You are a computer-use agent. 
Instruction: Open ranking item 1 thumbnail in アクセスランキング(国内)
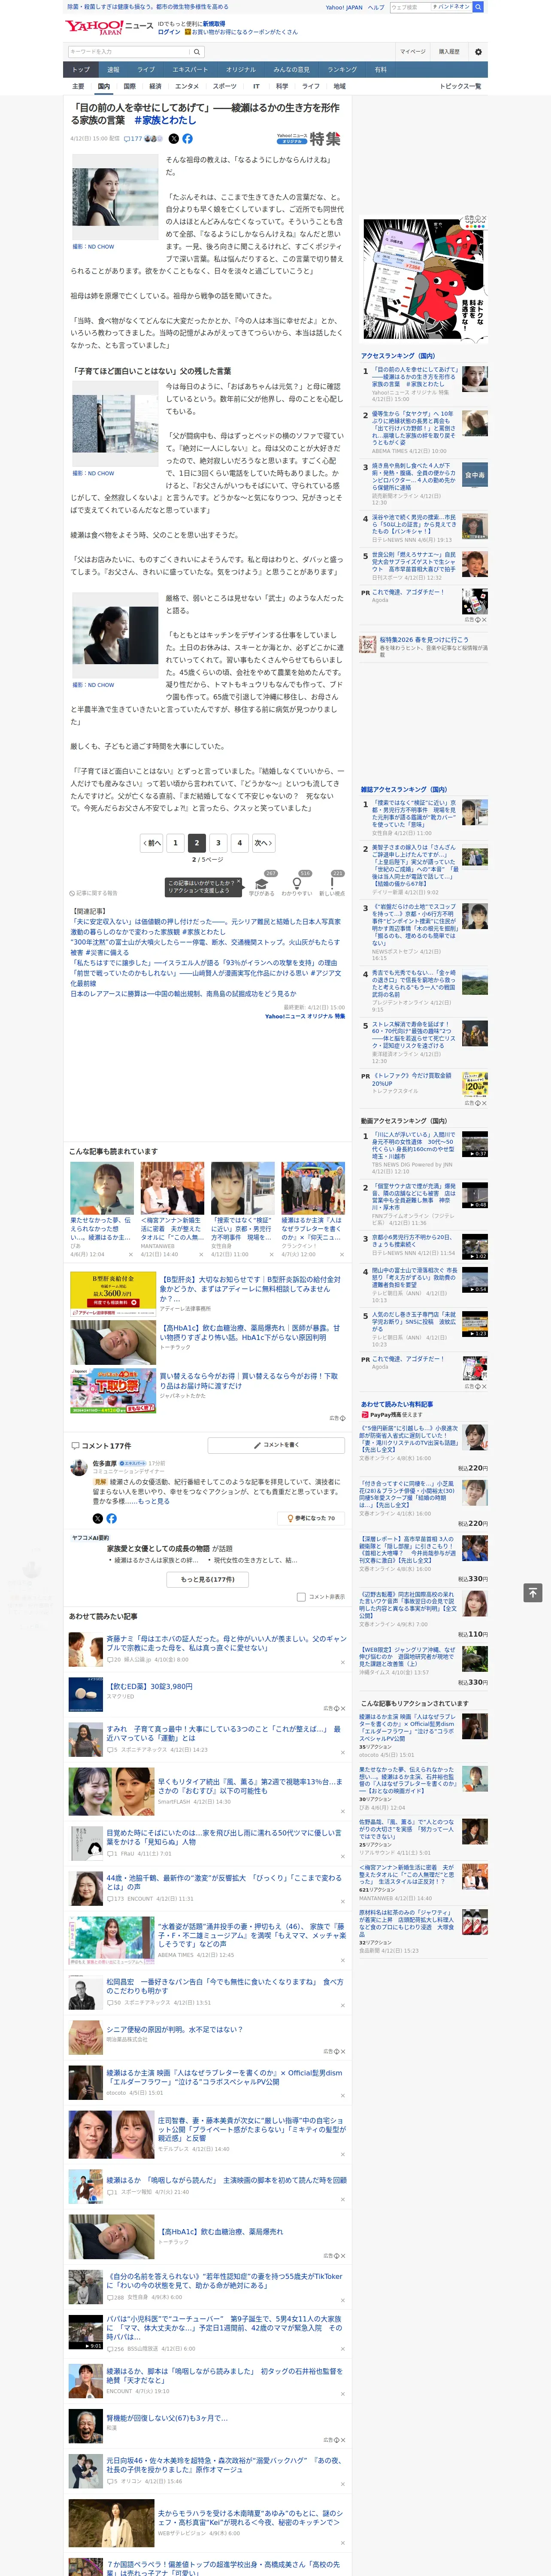click(x=475, y=379)
